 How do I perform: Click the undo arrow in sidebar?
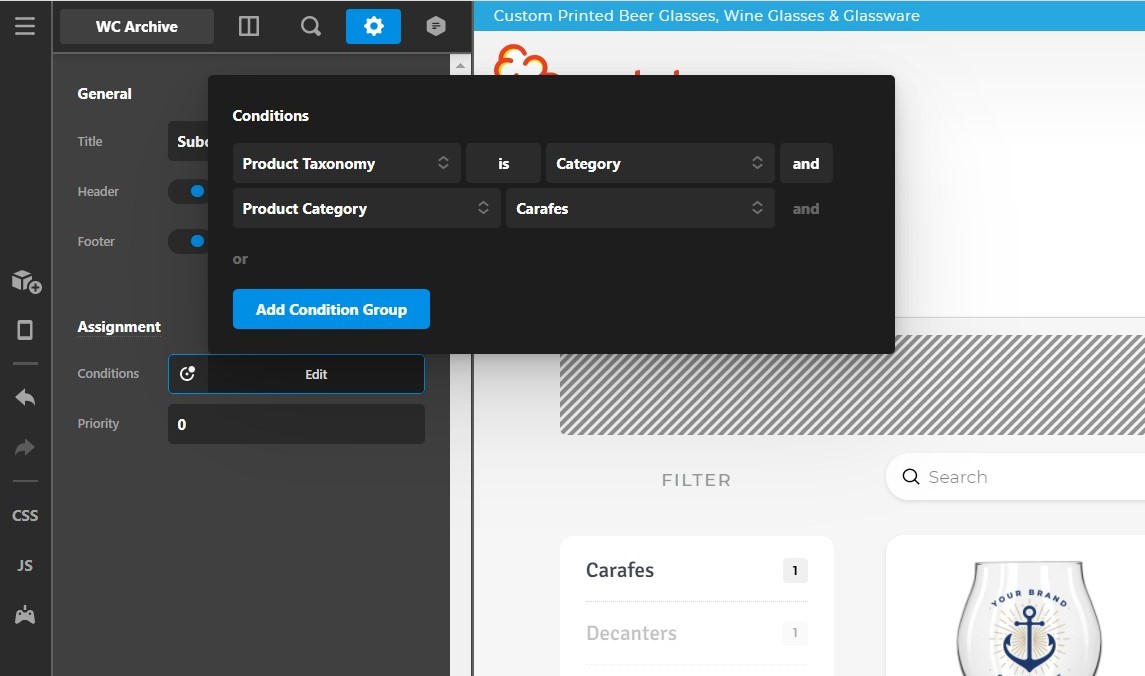click(x=25, y=398)
